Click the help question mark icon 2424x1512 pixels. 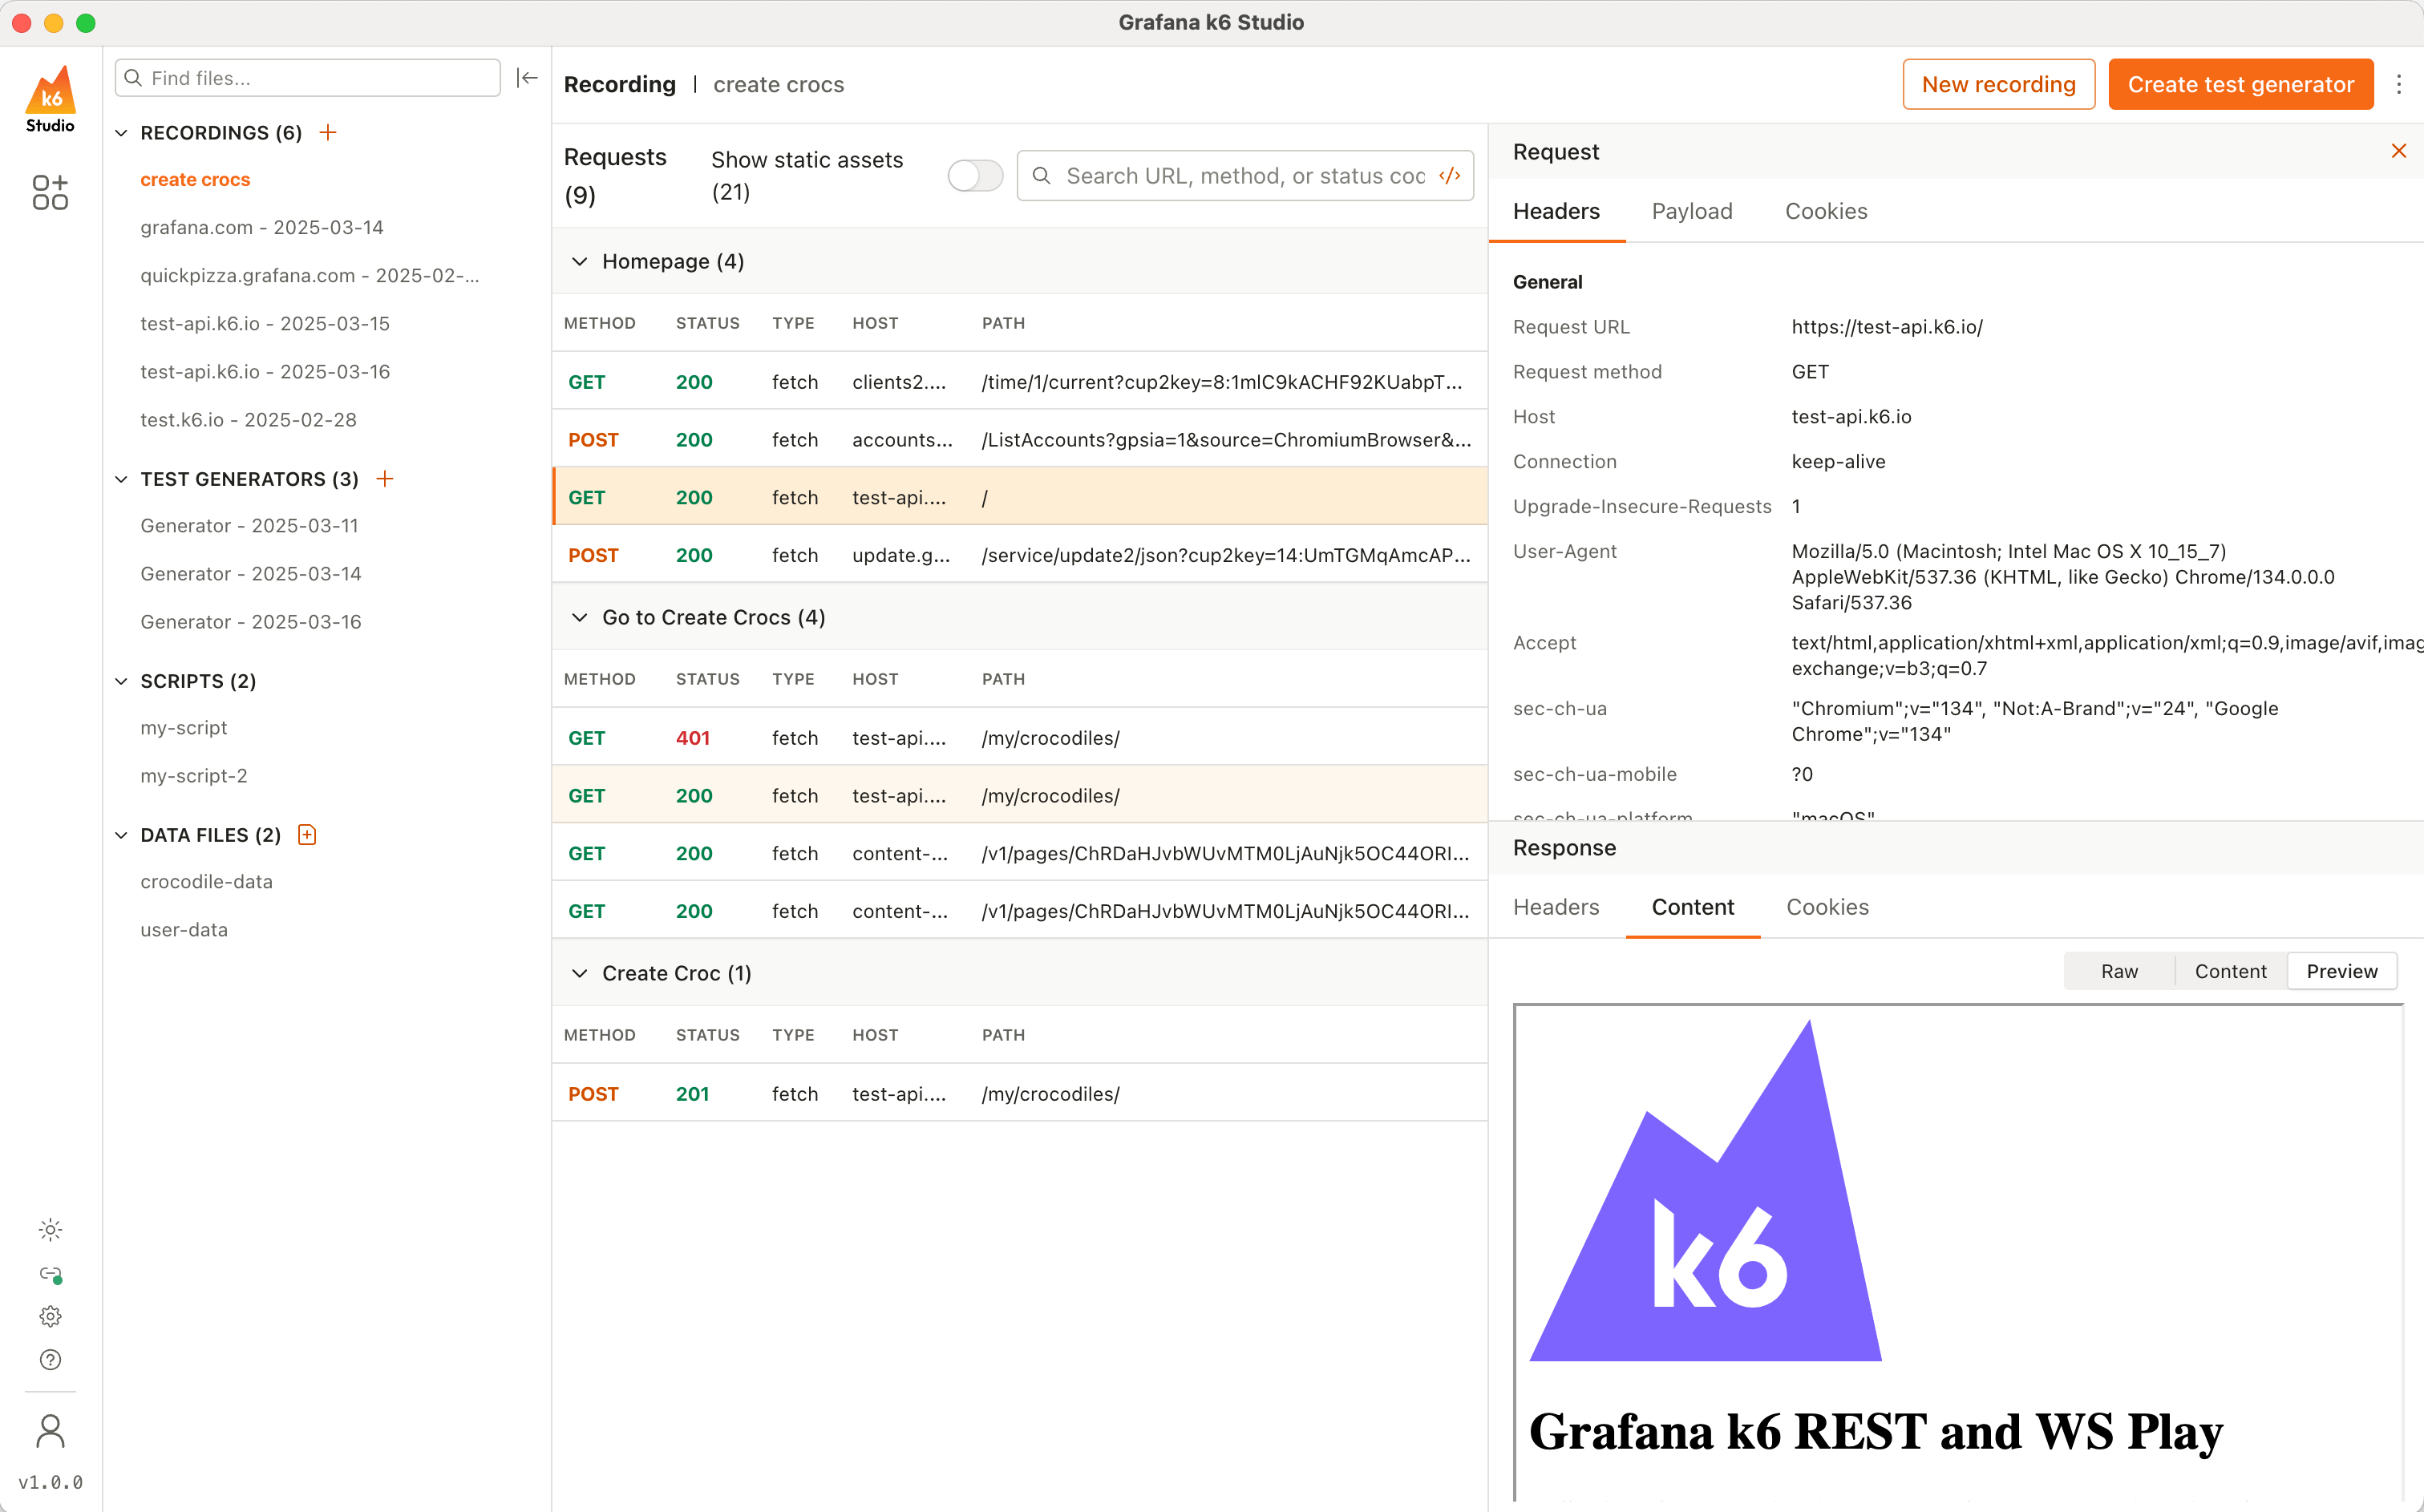[50, 1360]
